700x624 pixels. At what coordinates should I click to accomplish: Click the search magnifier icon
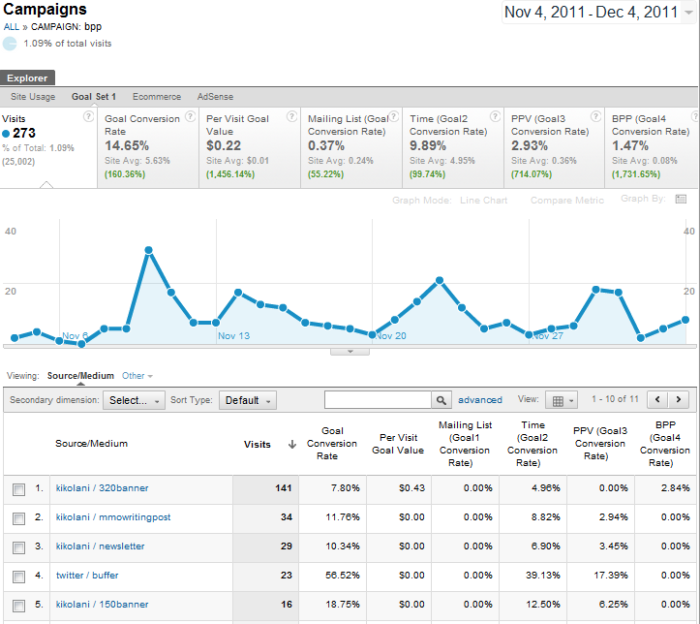coord(441,400)
